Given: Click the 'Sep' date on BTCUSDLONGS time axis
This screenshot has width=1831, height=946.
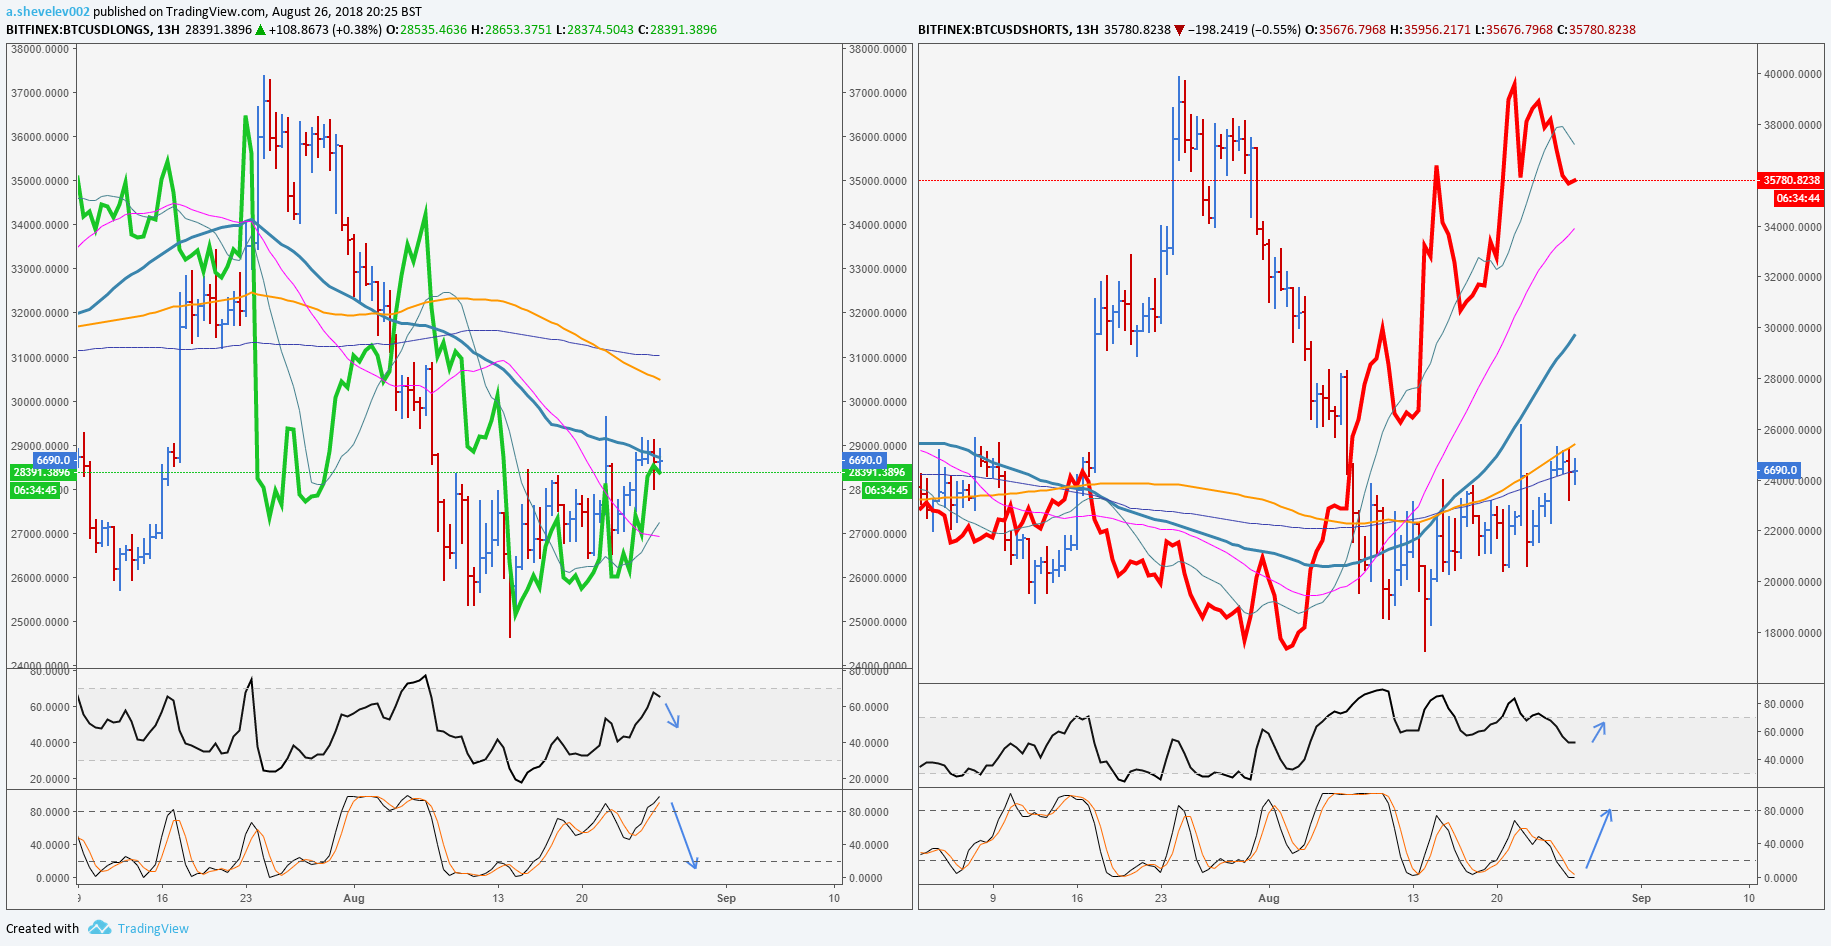Looking at the screenshot, I should point(726,898).
